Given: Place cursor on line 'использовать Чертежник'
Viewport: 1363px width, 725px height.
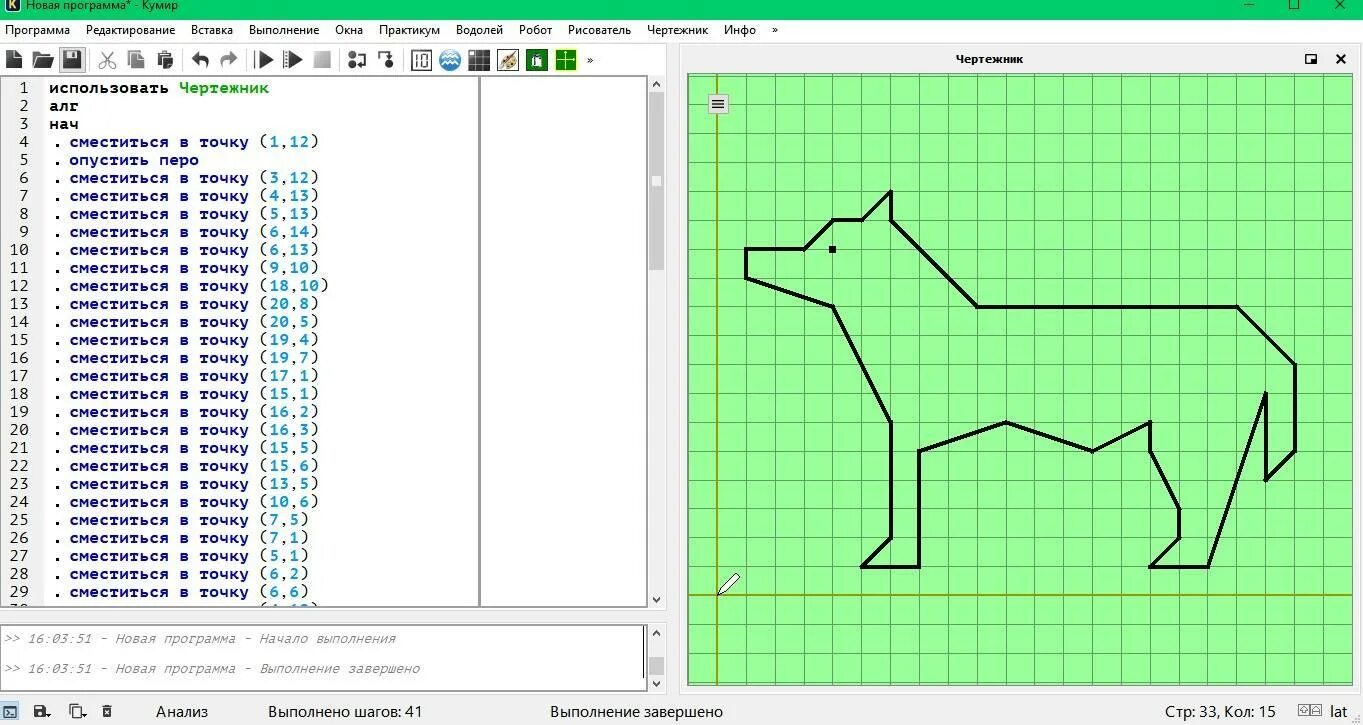Looking at the screenshot, I should click(x=159, y=88).
